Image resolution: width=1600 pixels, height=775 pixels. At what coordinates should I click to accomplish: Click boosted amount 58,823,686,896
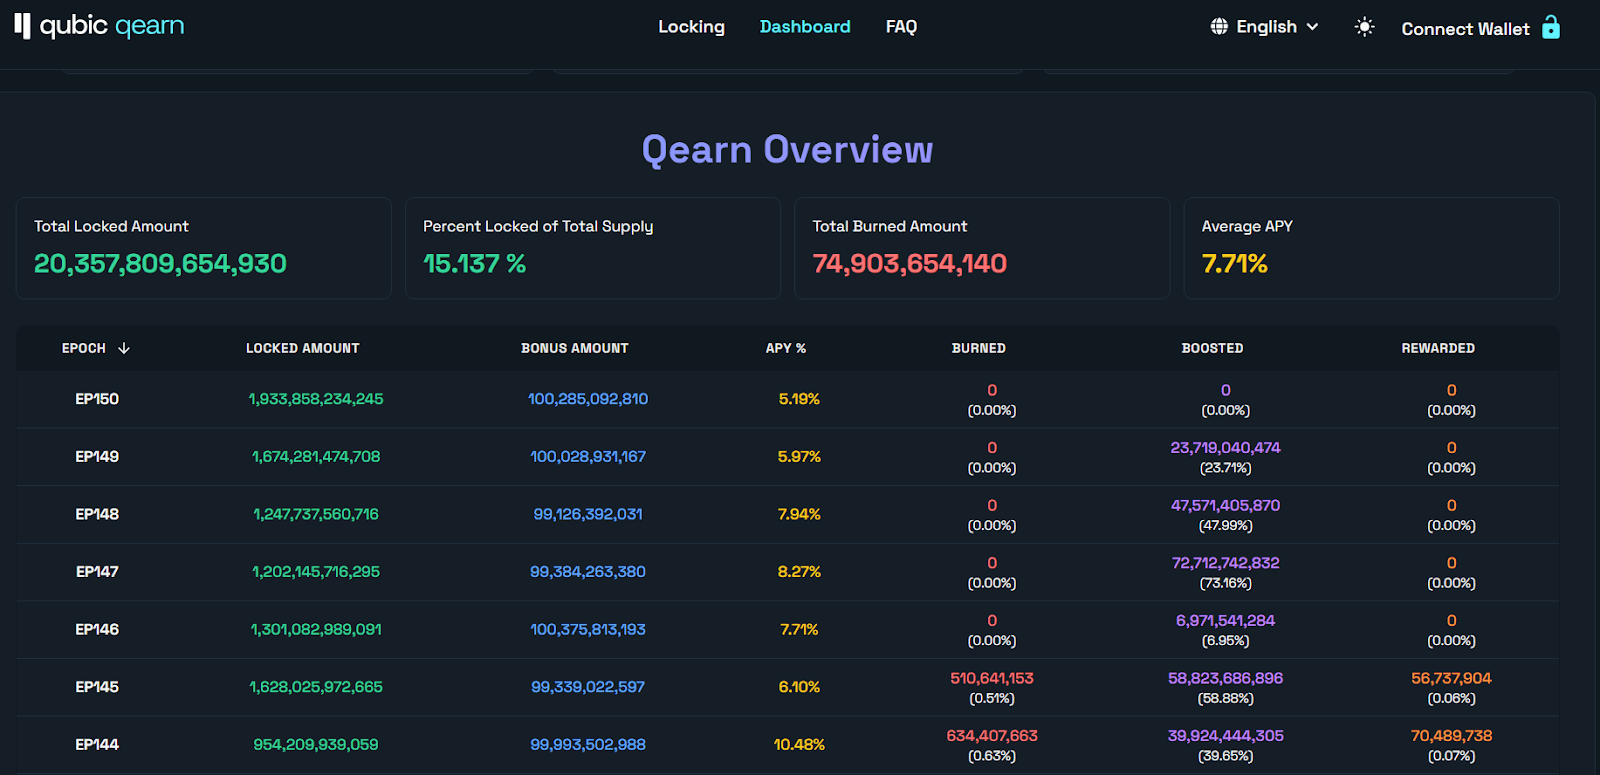[1225, 678]
